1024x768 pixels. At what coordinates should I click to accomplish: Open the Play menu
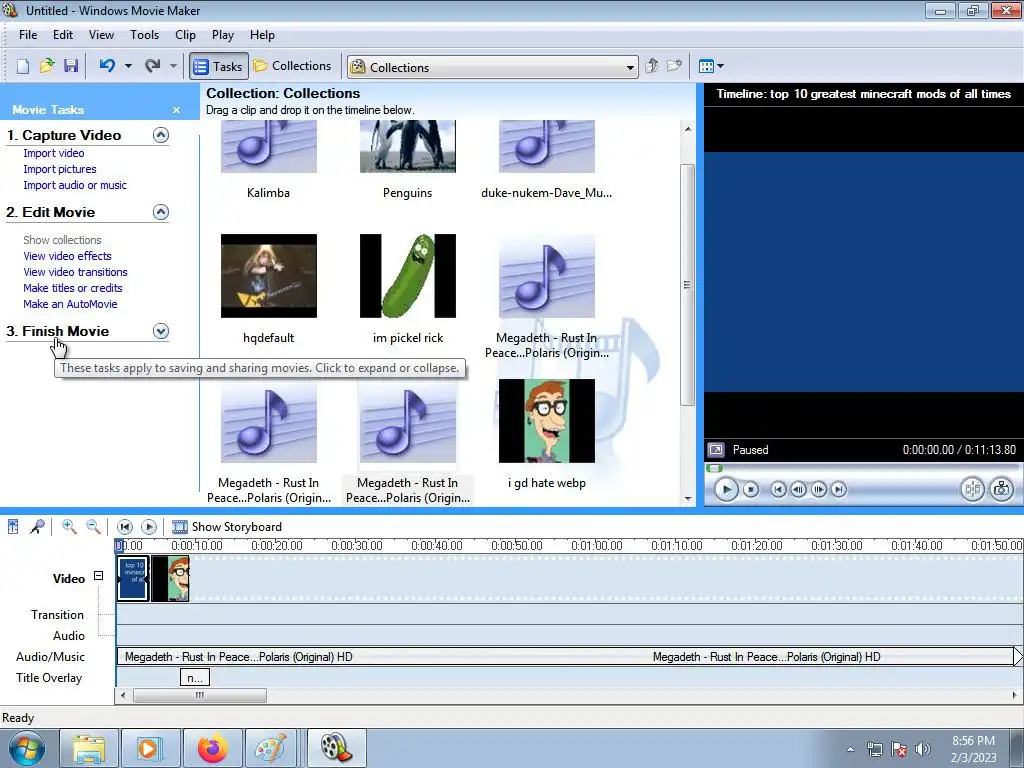(x=223, y=35)
